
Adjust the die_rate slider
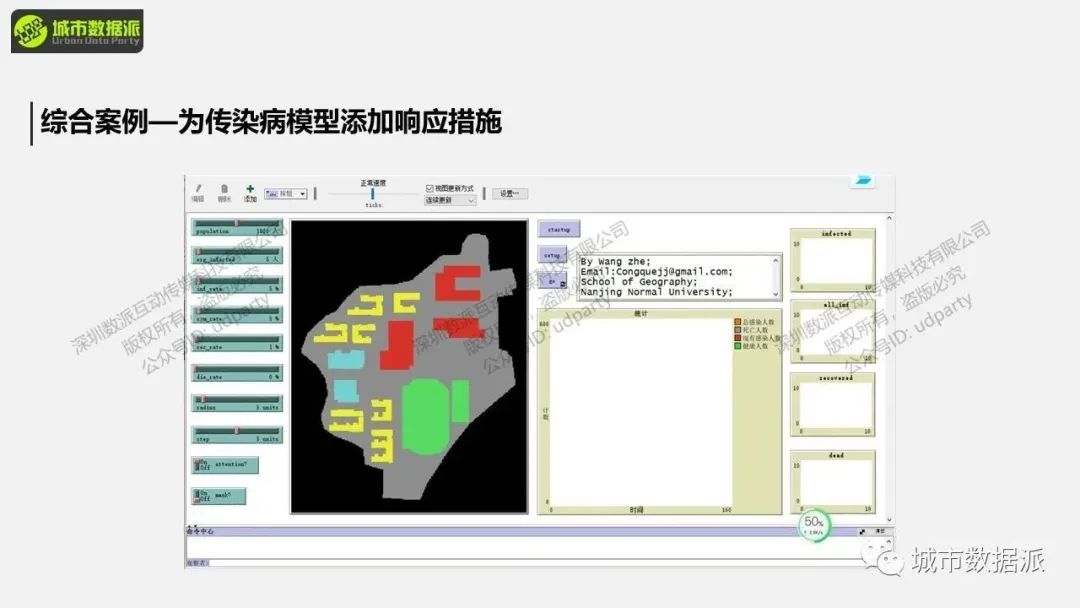click(237, 373)
